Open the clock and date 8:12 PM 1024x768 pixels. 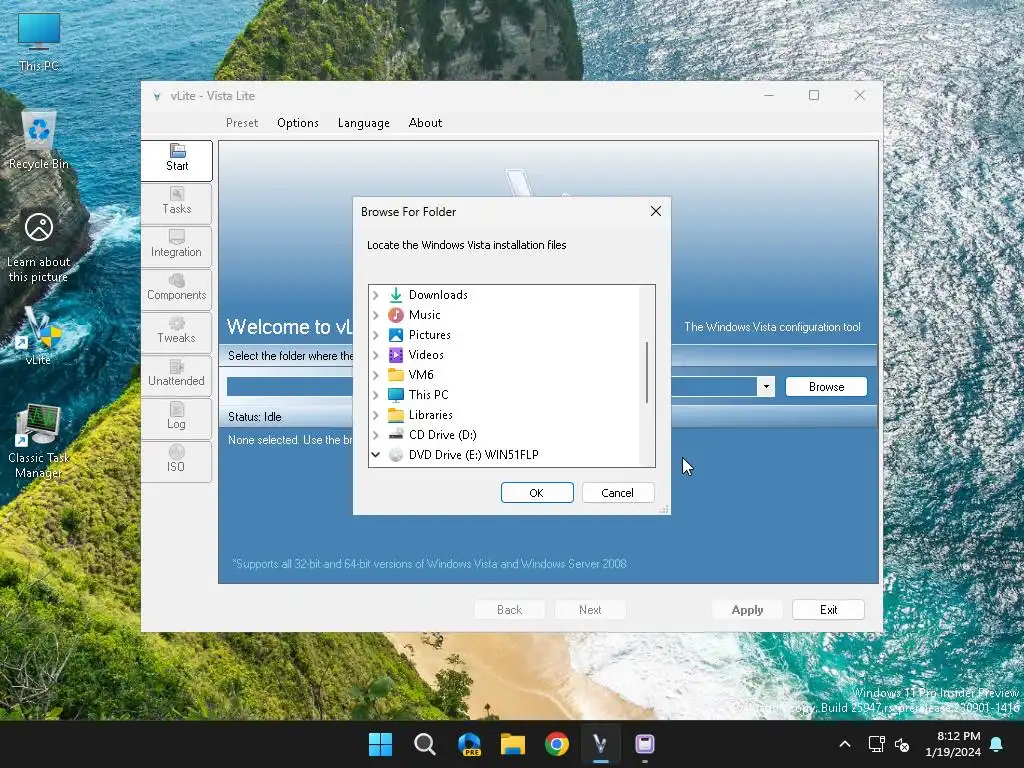[953, 744]
